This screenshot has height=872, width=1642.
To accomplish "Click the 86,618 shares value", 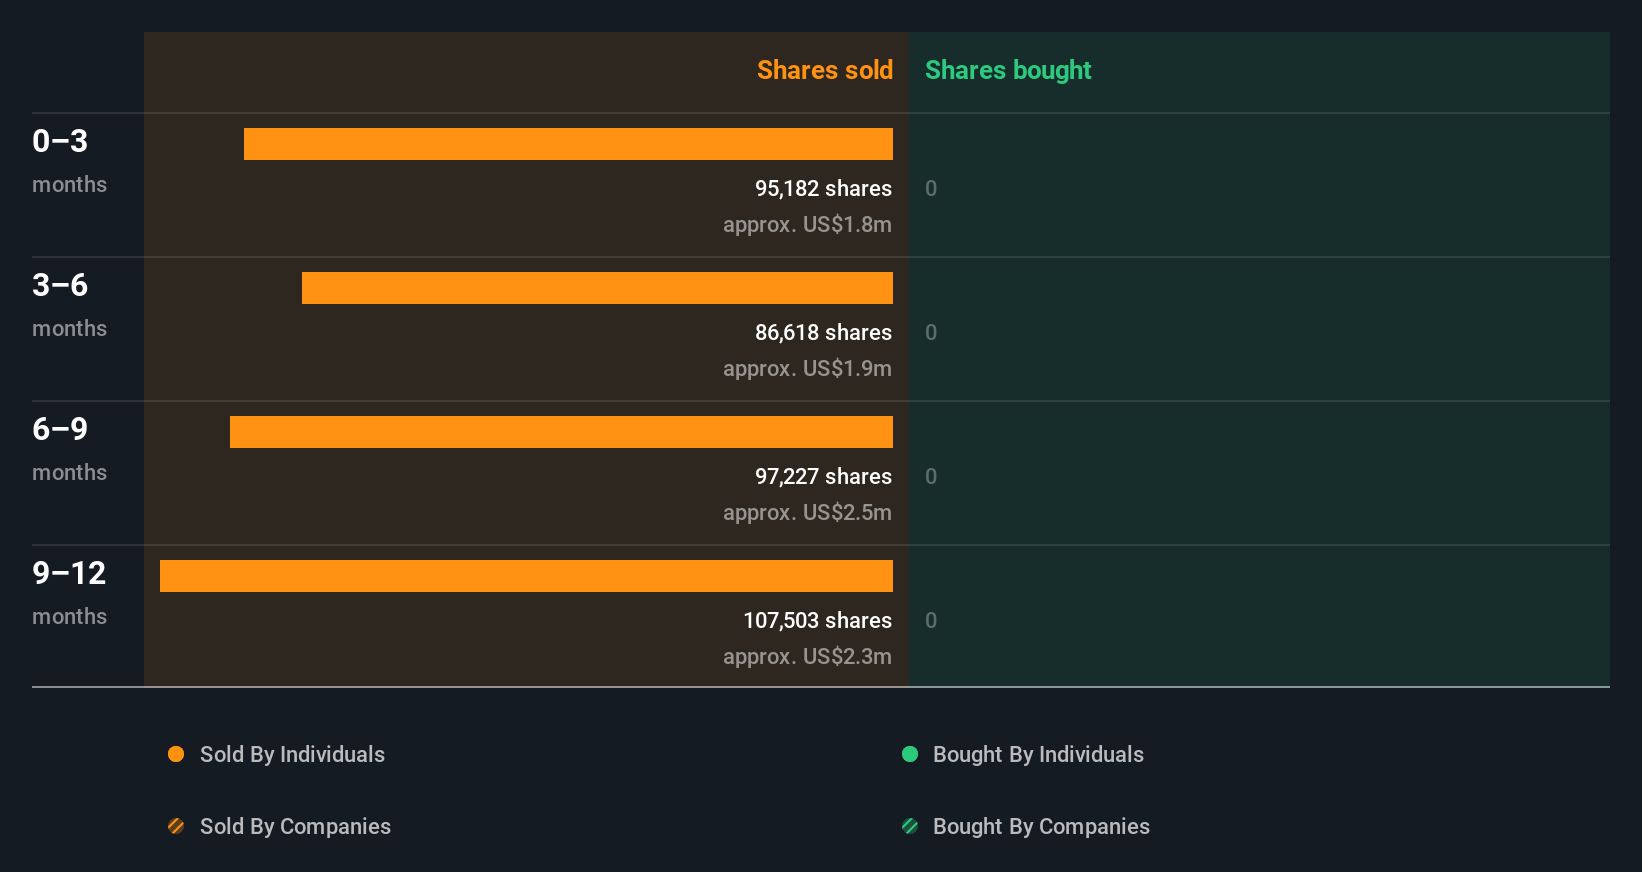I will (x=823, y=332).
